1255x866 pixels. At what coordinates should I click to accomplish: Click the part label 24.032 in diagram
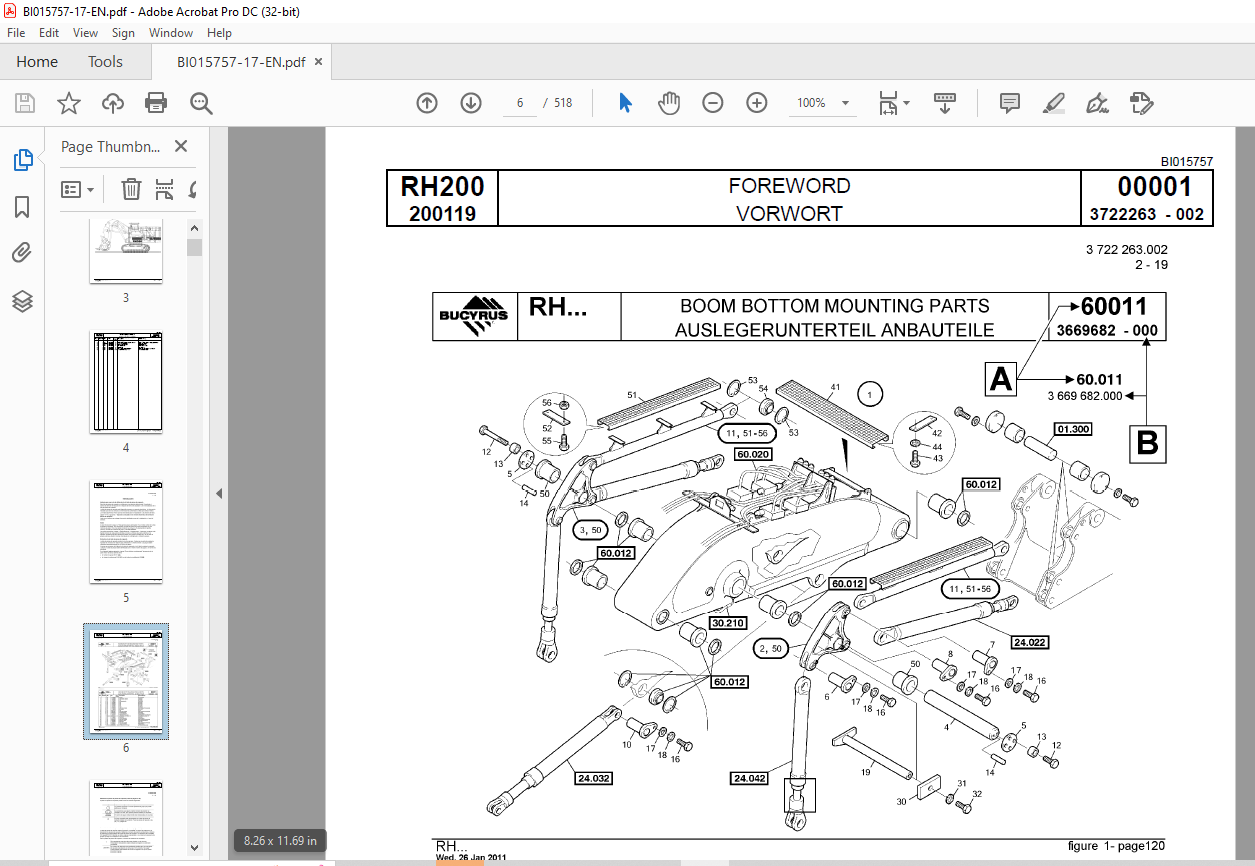(593, 778)
